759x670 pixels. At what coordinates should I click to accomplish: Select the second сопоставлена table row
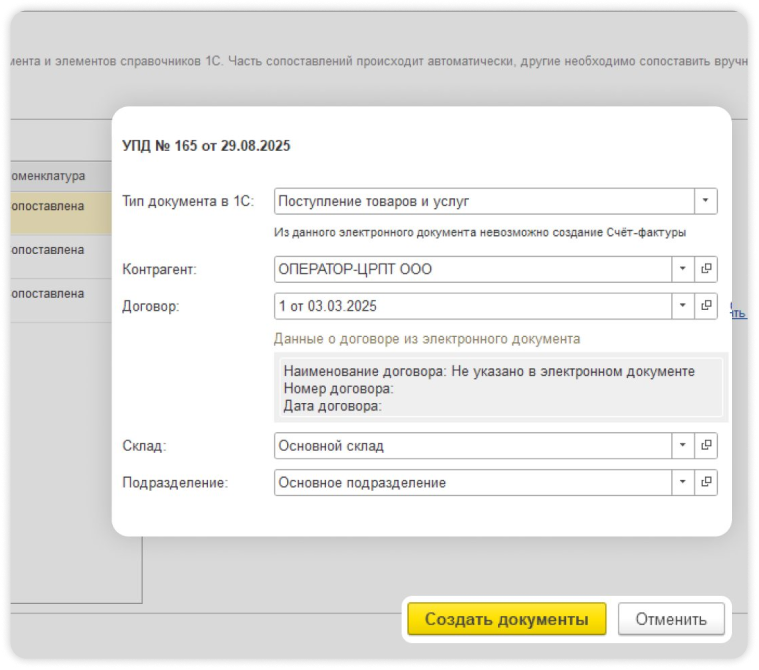coord(55,250)
